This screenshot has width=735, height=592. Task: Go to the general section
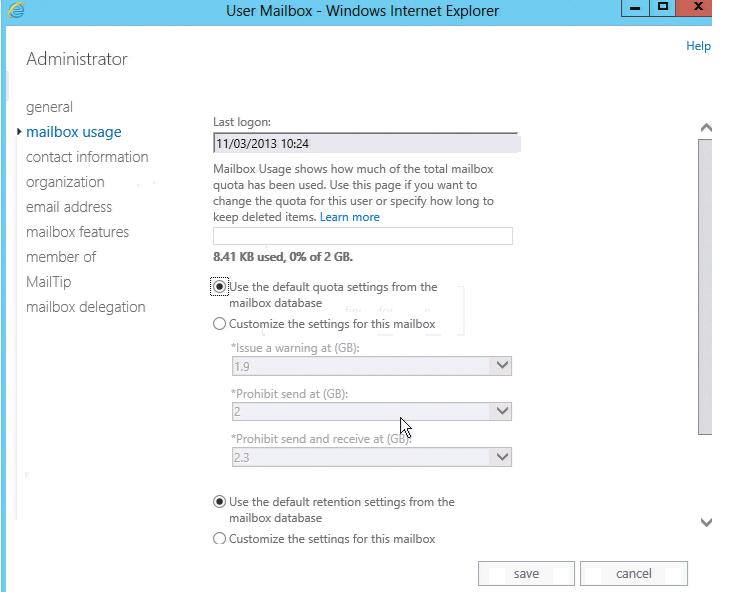49,107
